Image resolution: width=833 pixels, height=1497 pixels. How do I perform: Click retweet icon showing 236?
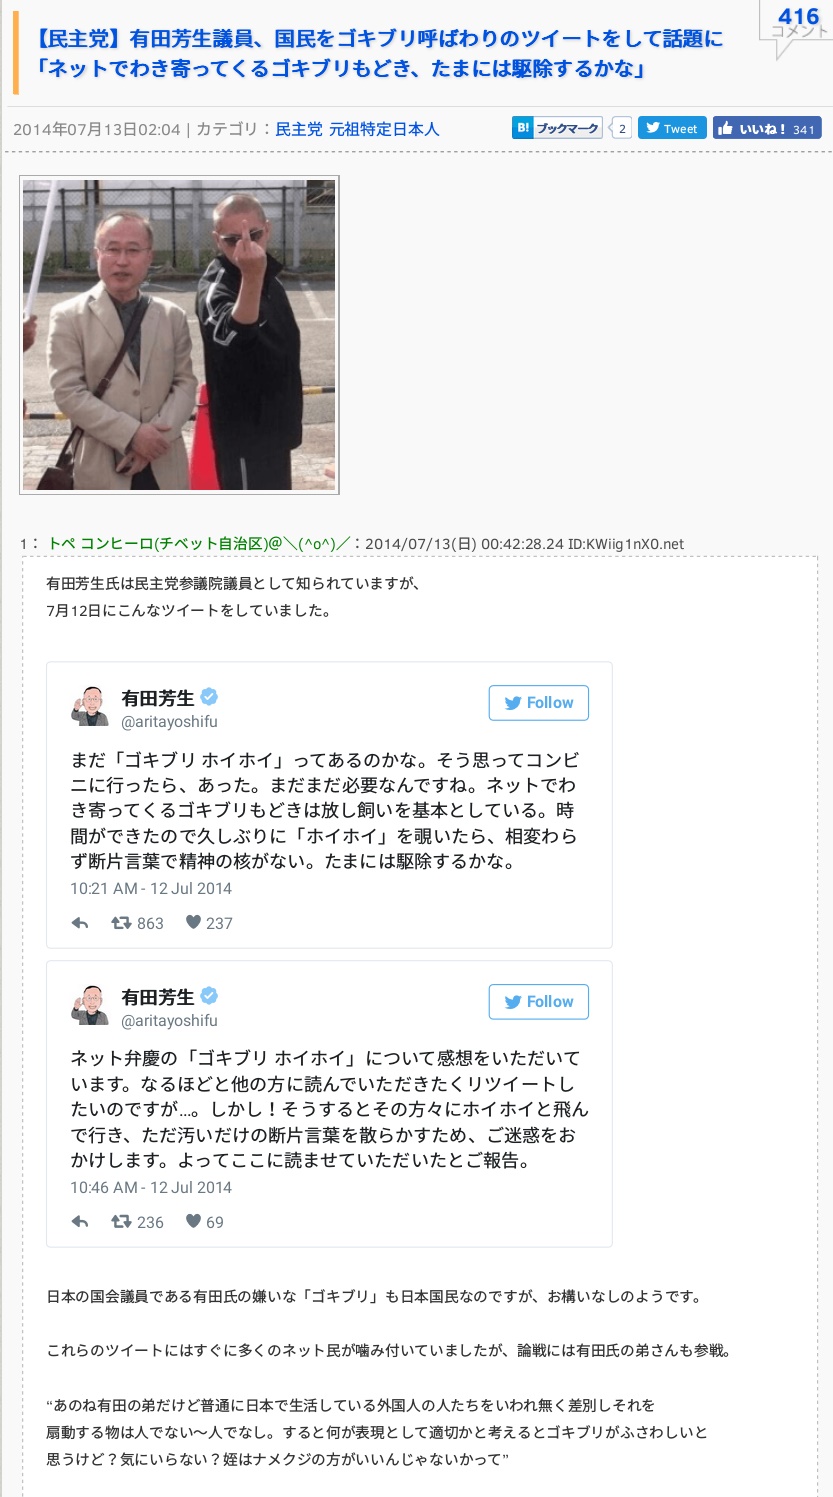(121, 1222)
